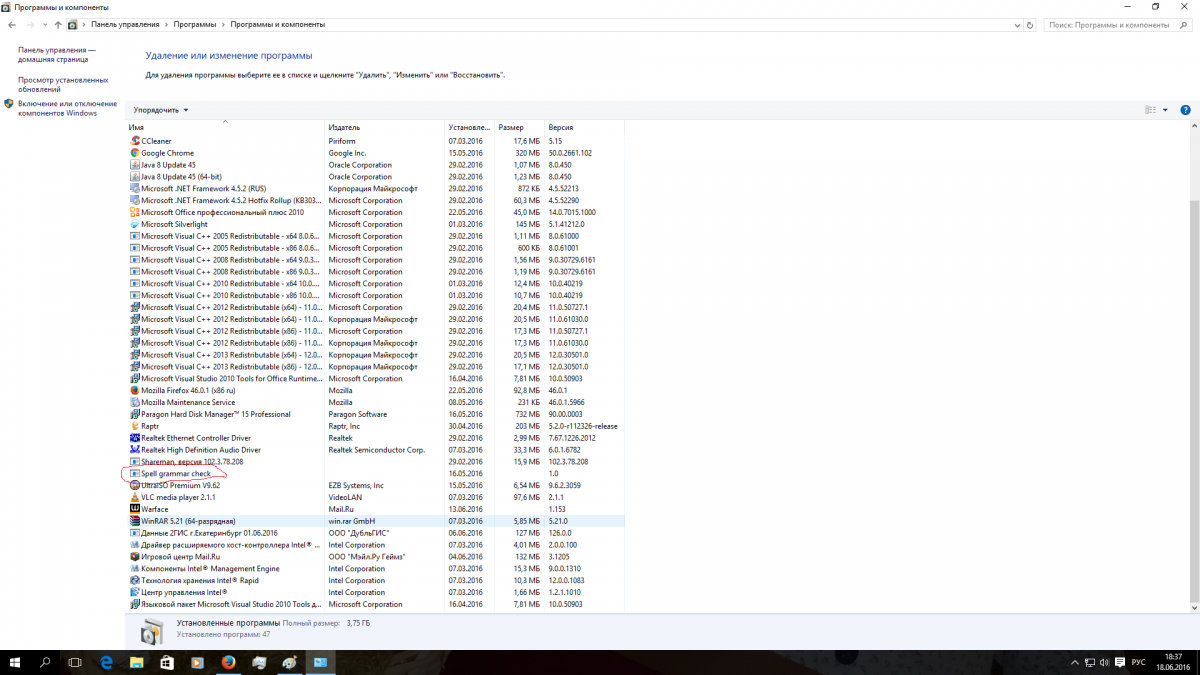The image size is (1200, 675).
Task: Open File Explorer from the taskbar
Action: pos(137,663)
